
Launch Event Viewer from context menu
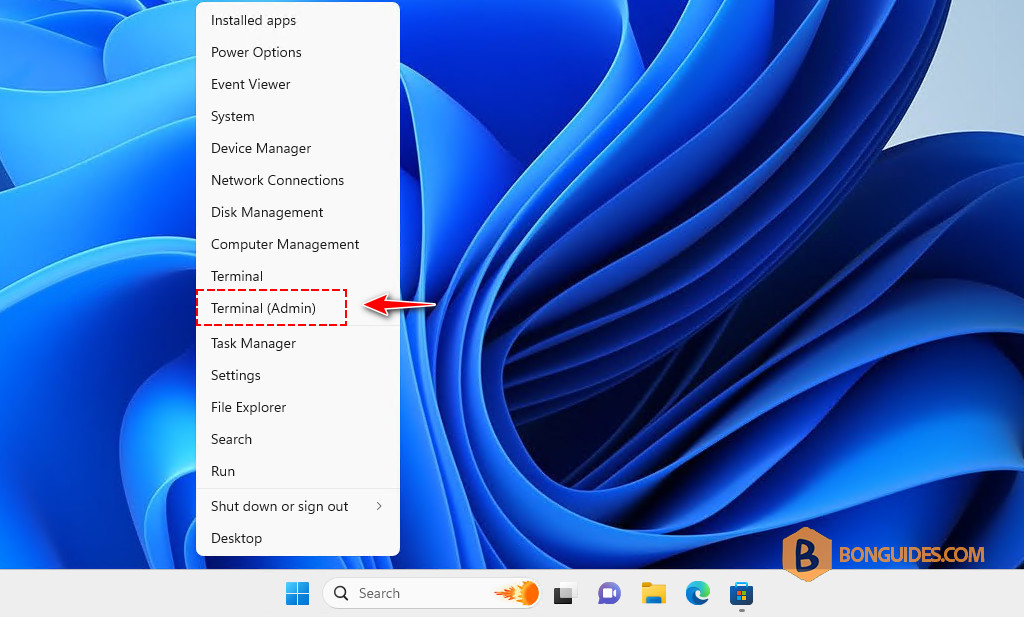[298, 85]
